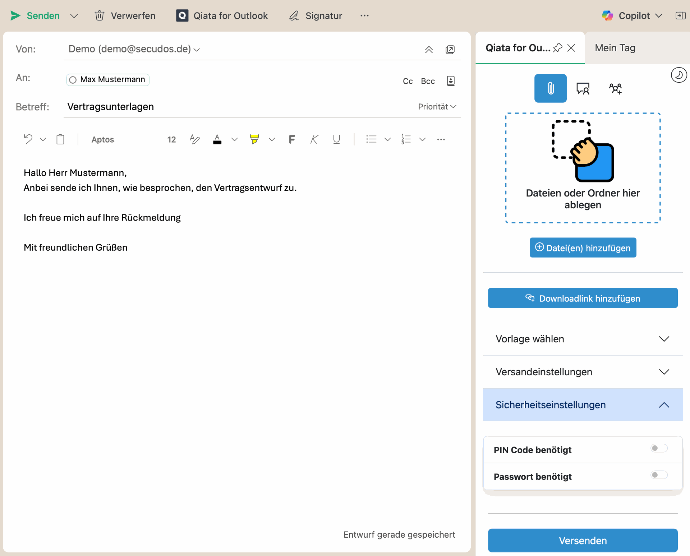This screenshot has height=556, width=690.
Task: Click the text highlight color marker
Action: pyautogui.click(x=254, y=139)
